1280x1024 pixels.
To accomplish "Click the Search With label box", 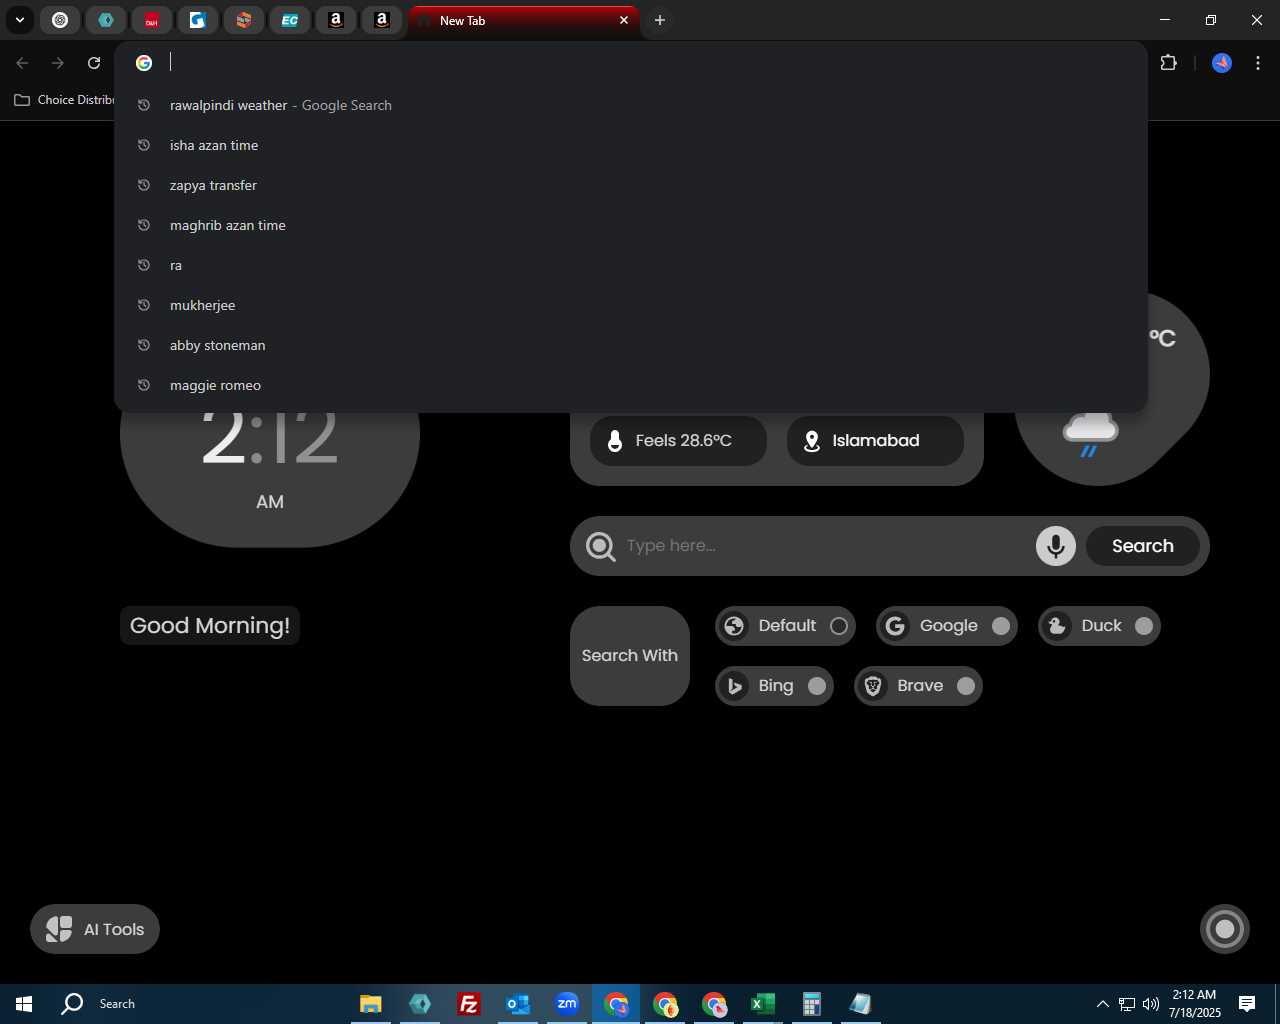I will coord(630,656).
